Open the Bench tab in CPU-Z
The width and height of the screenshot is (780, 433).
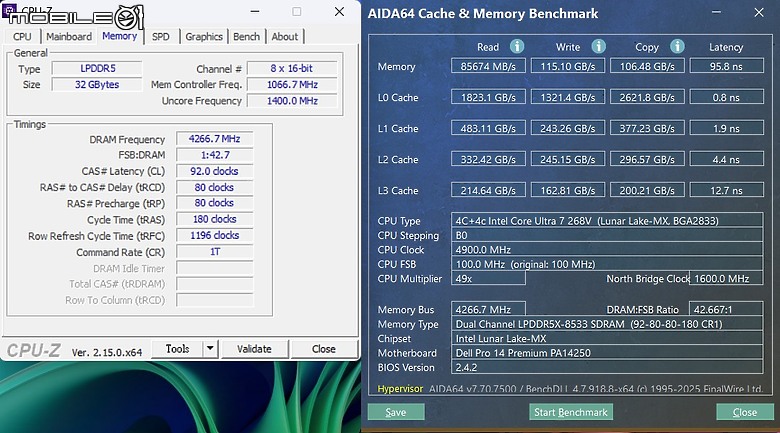pyautogui.click(x=246, y=36)
